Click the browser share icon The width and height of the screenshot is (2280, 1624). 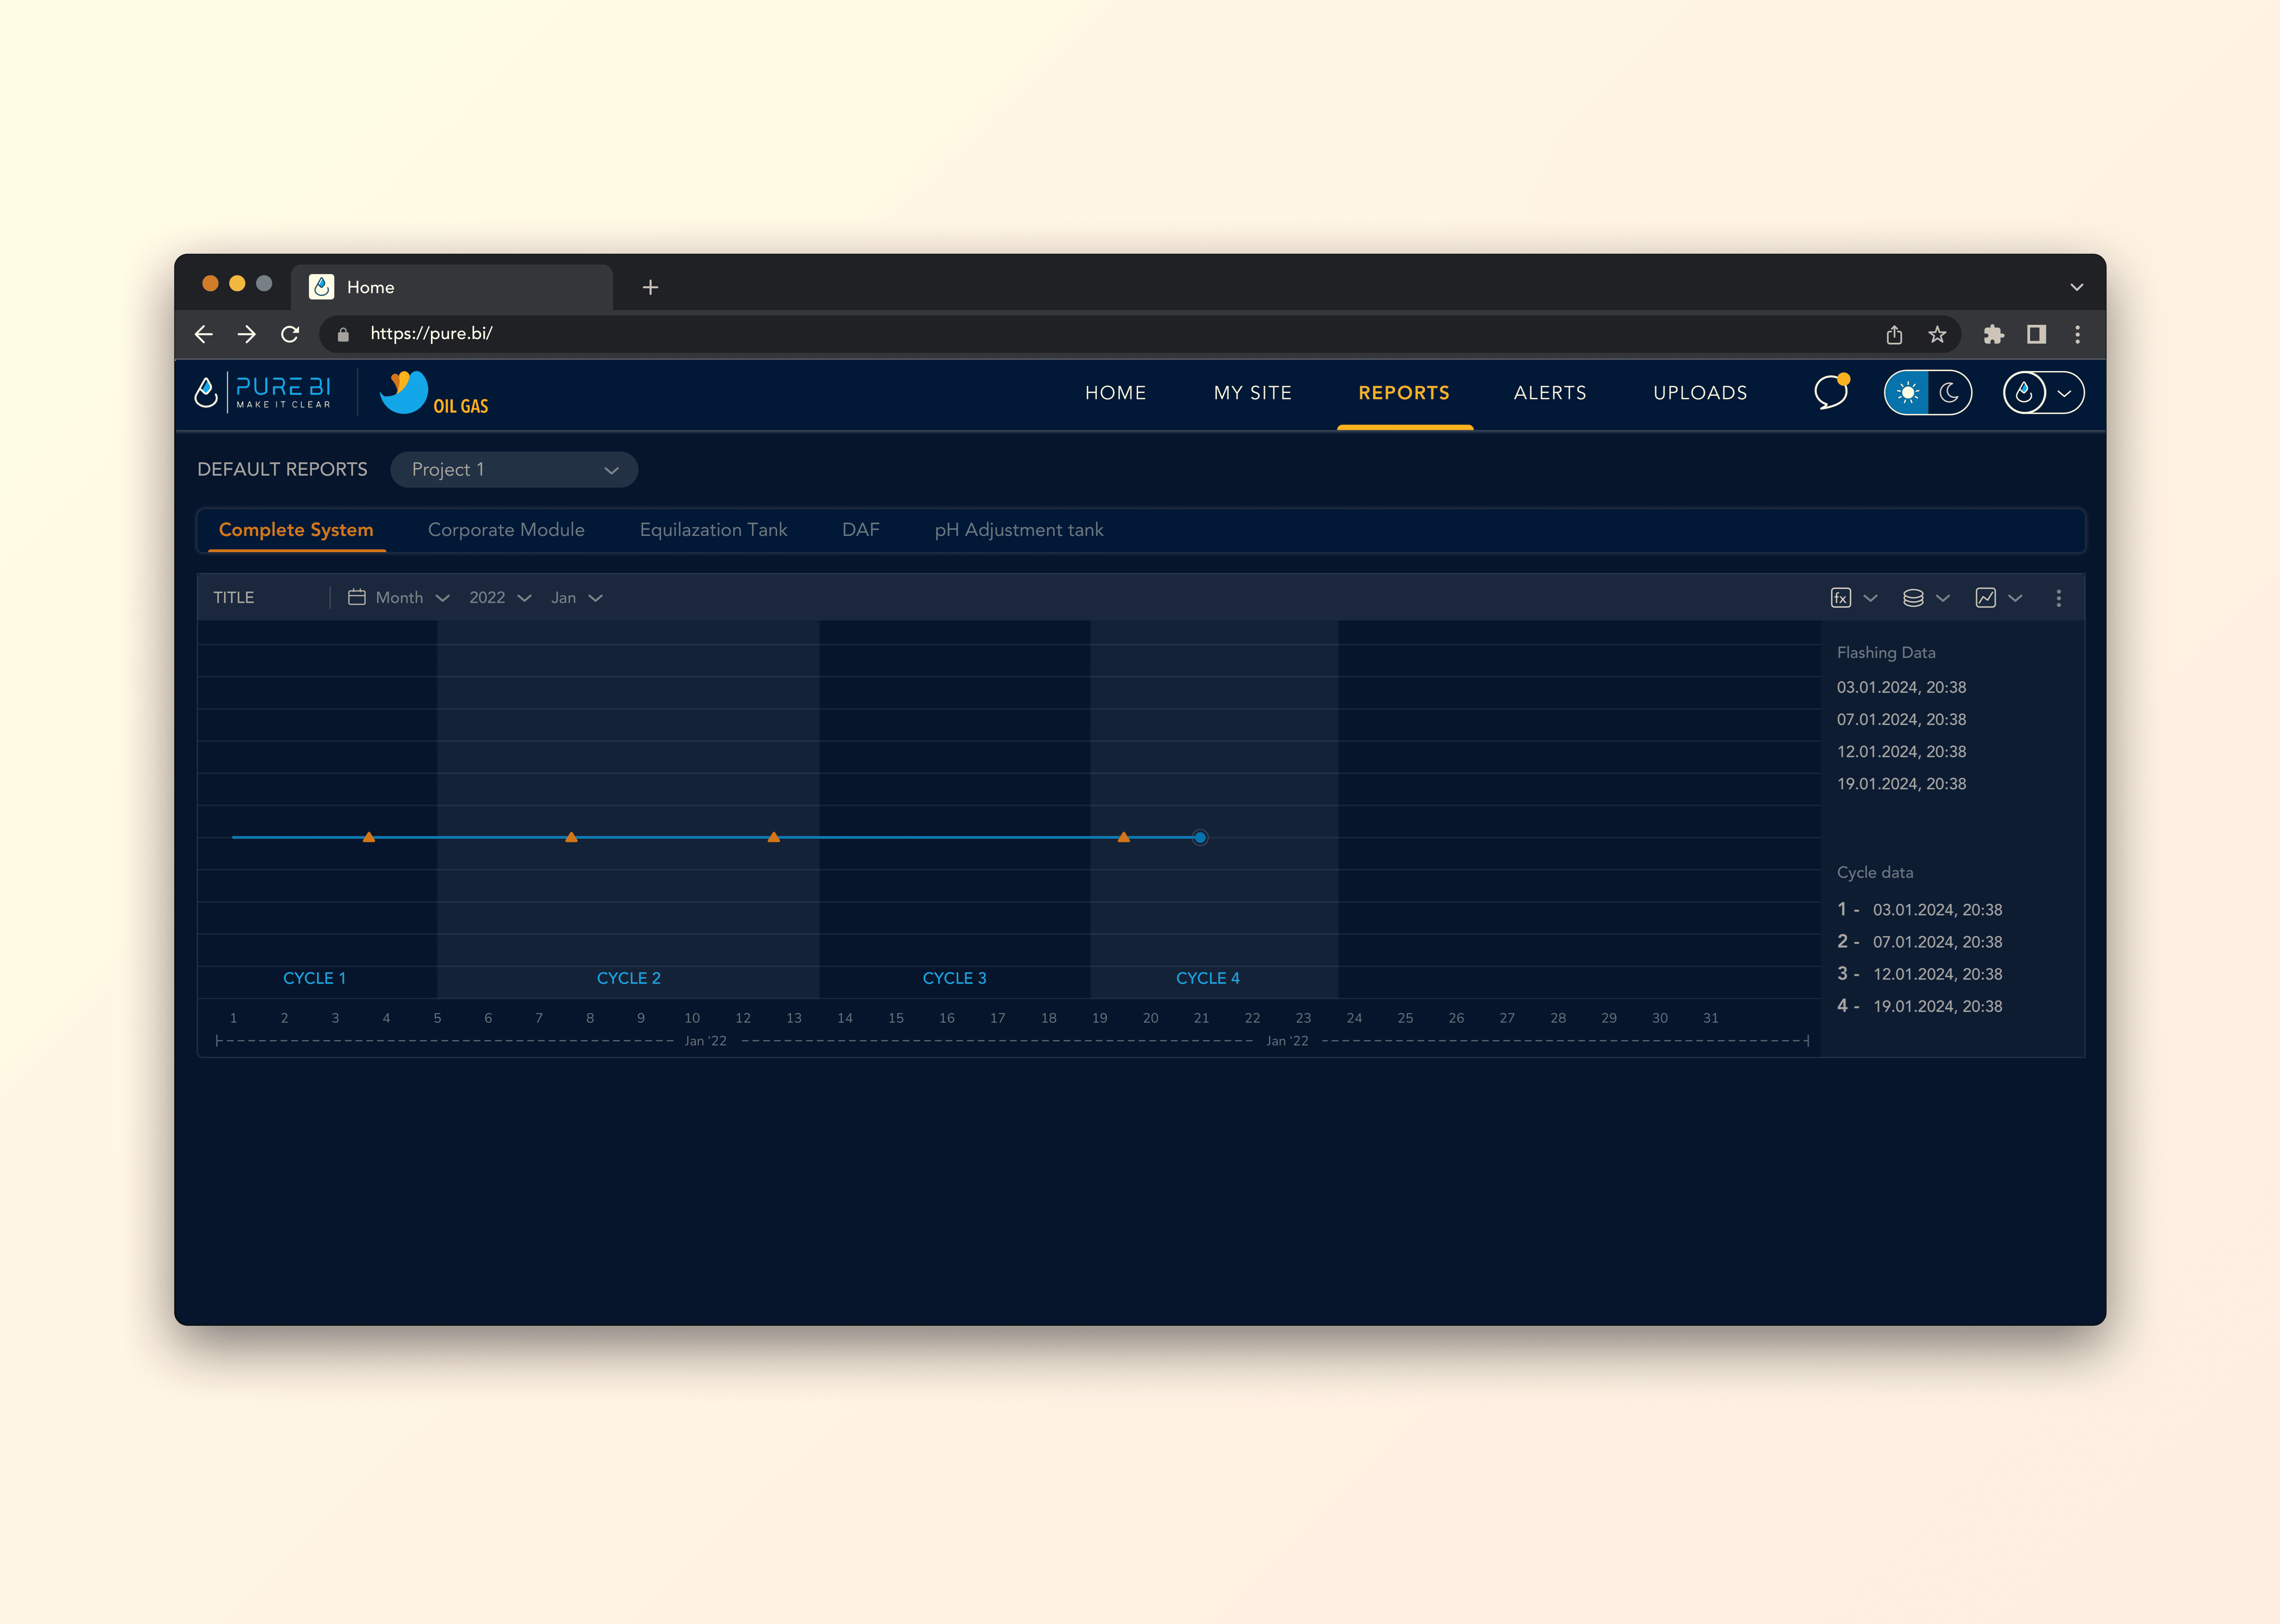1894,334
